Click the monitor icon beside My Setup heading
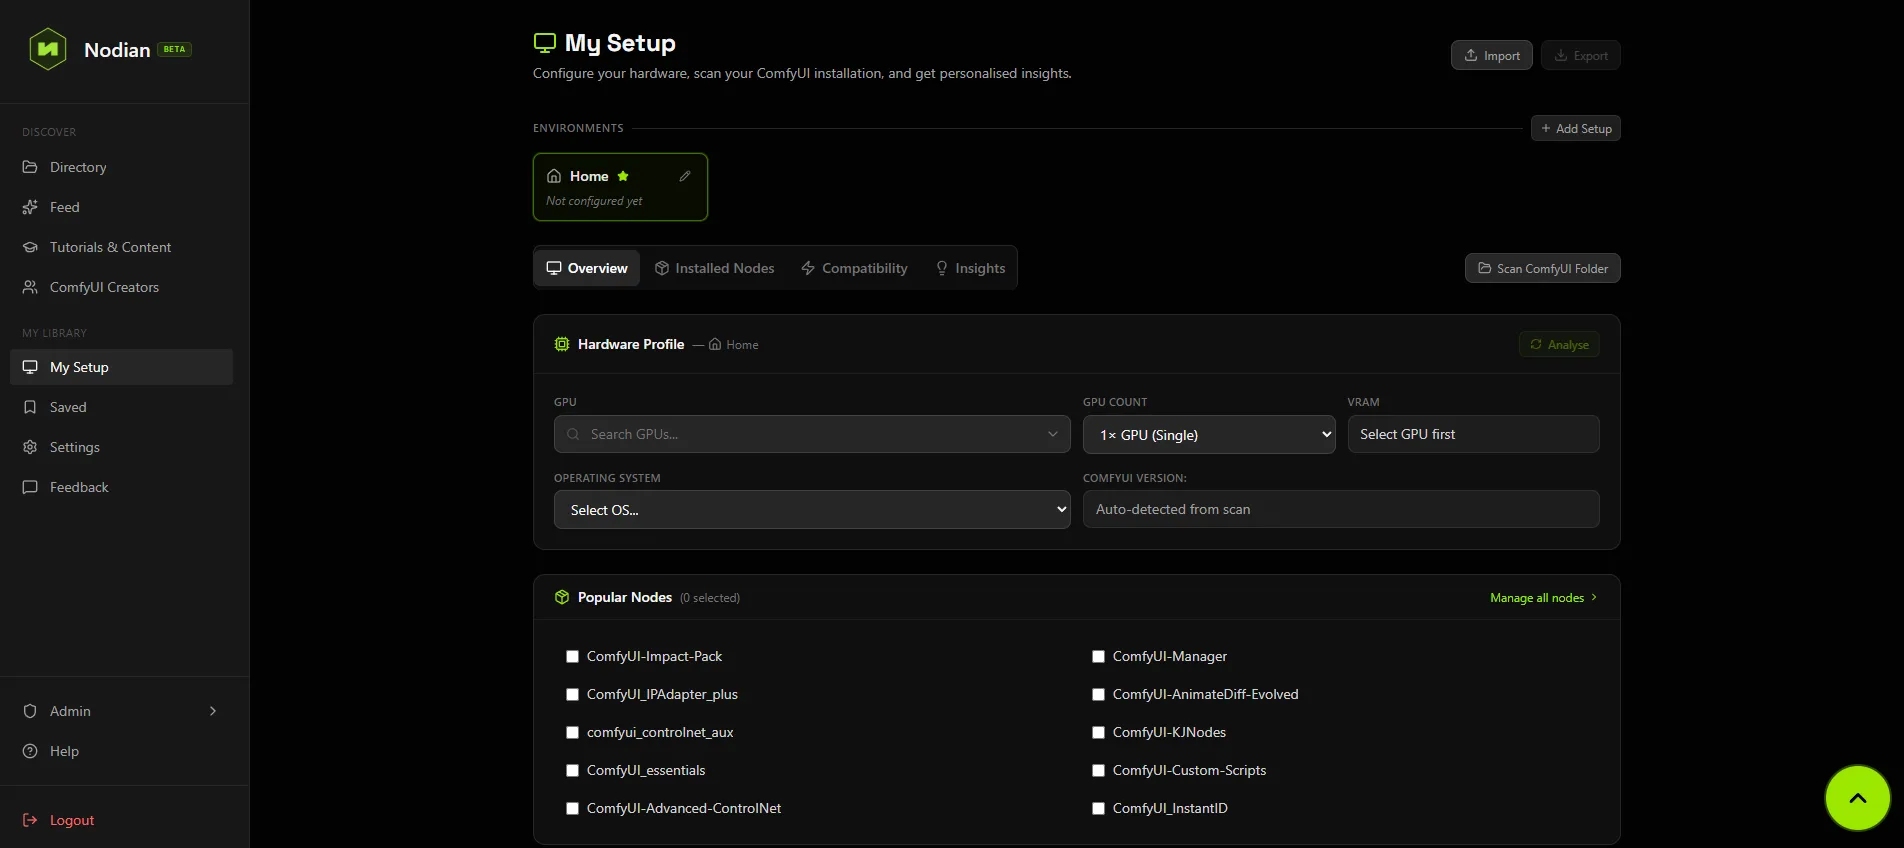 tap(544, 43)
